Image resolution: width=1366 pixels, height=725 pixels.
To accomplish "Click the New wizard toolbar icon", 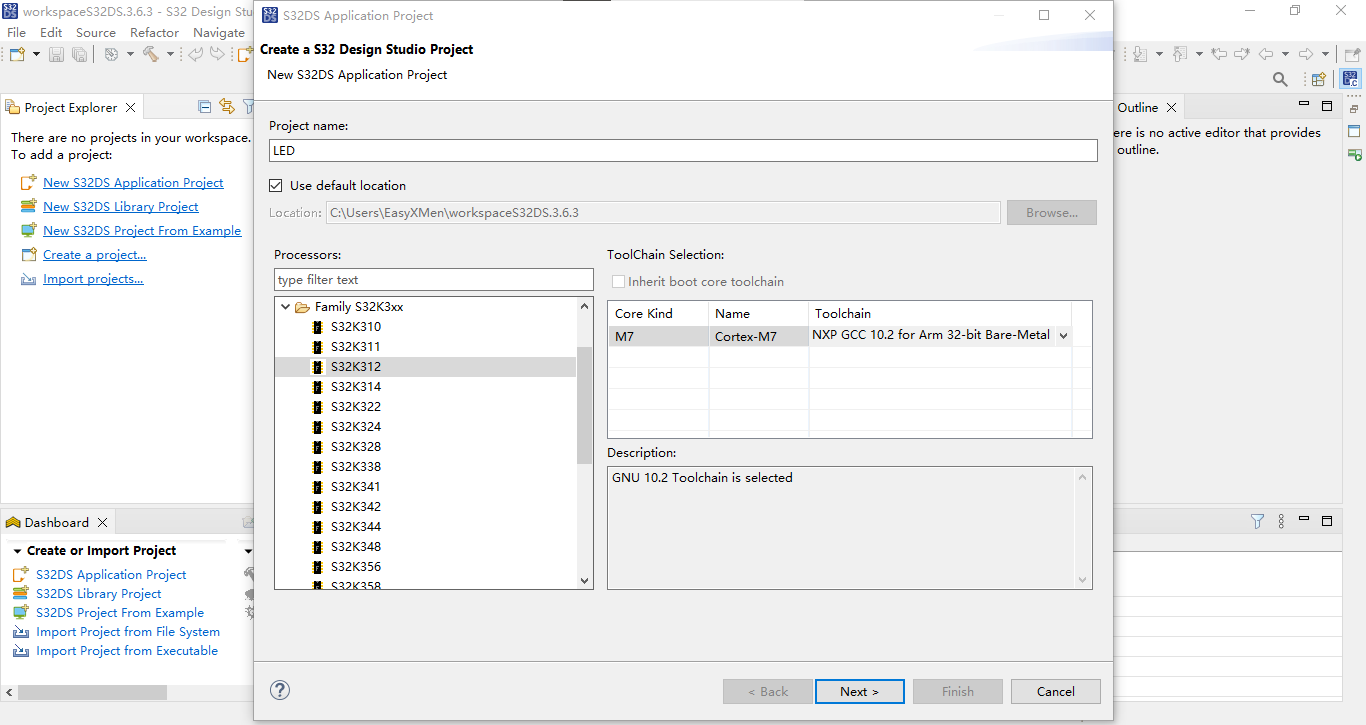I will click(17, 54).
